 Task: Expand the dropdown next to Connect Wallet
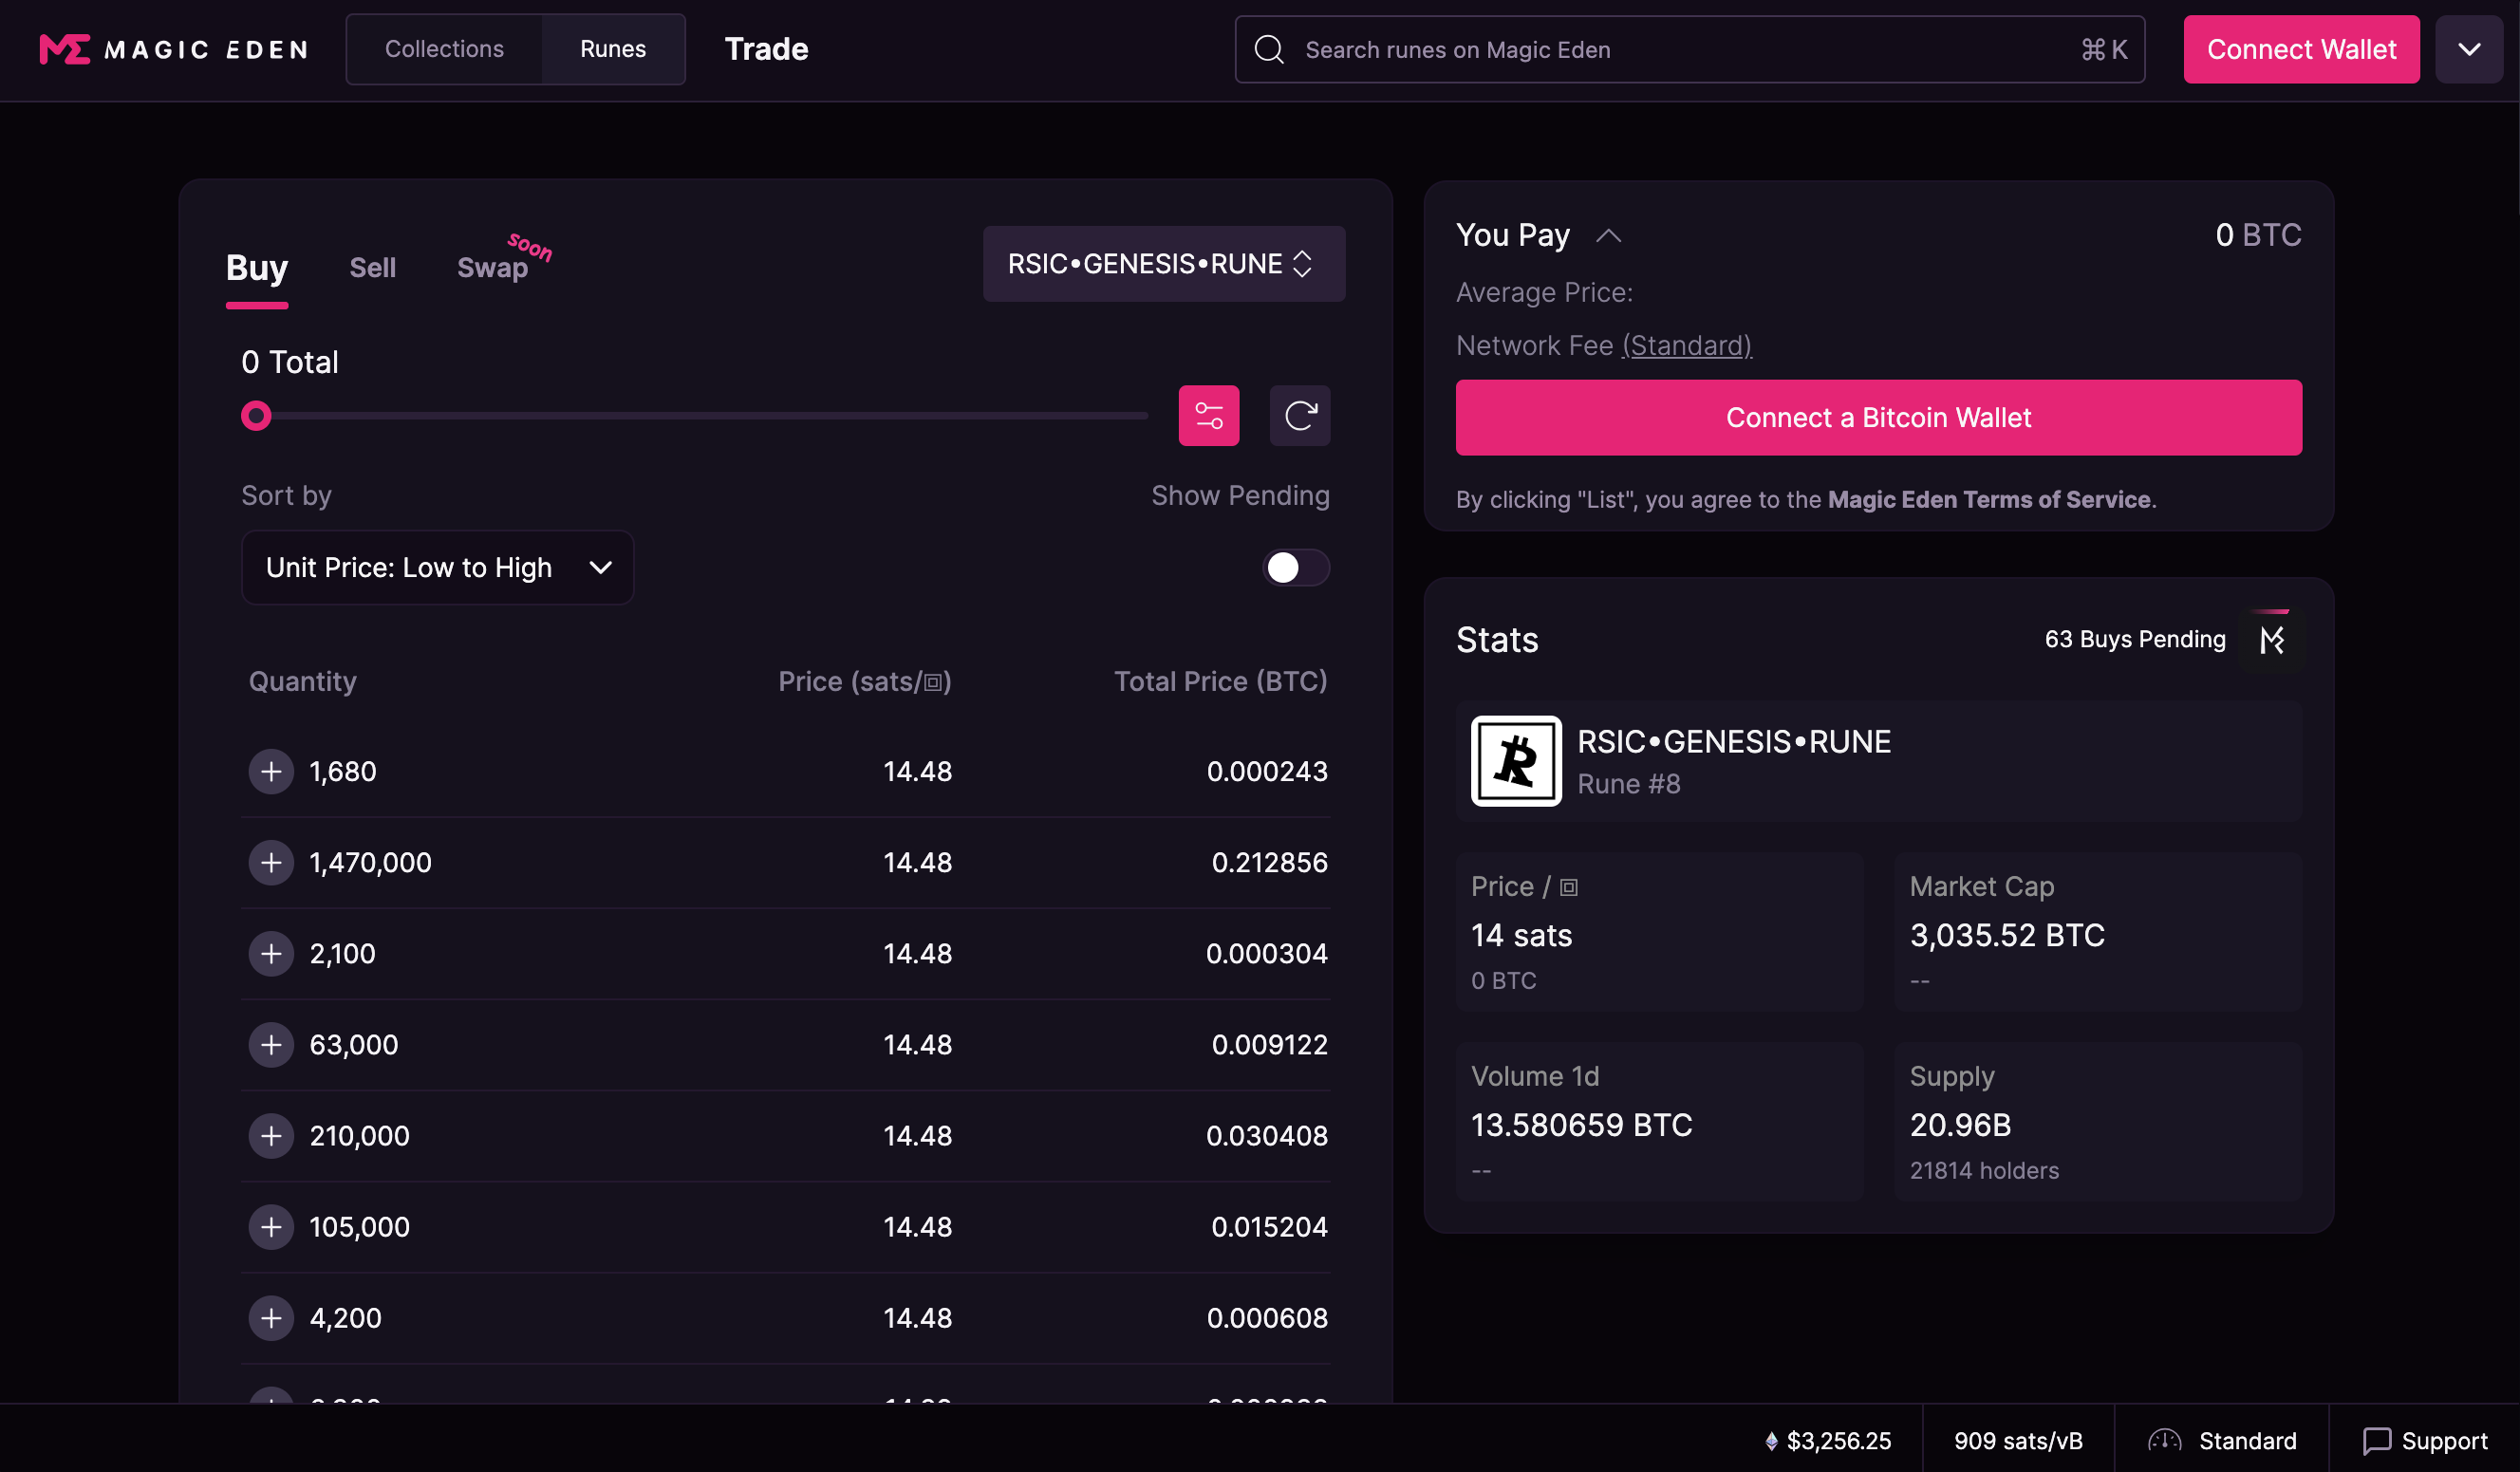tap(2468, 49)
